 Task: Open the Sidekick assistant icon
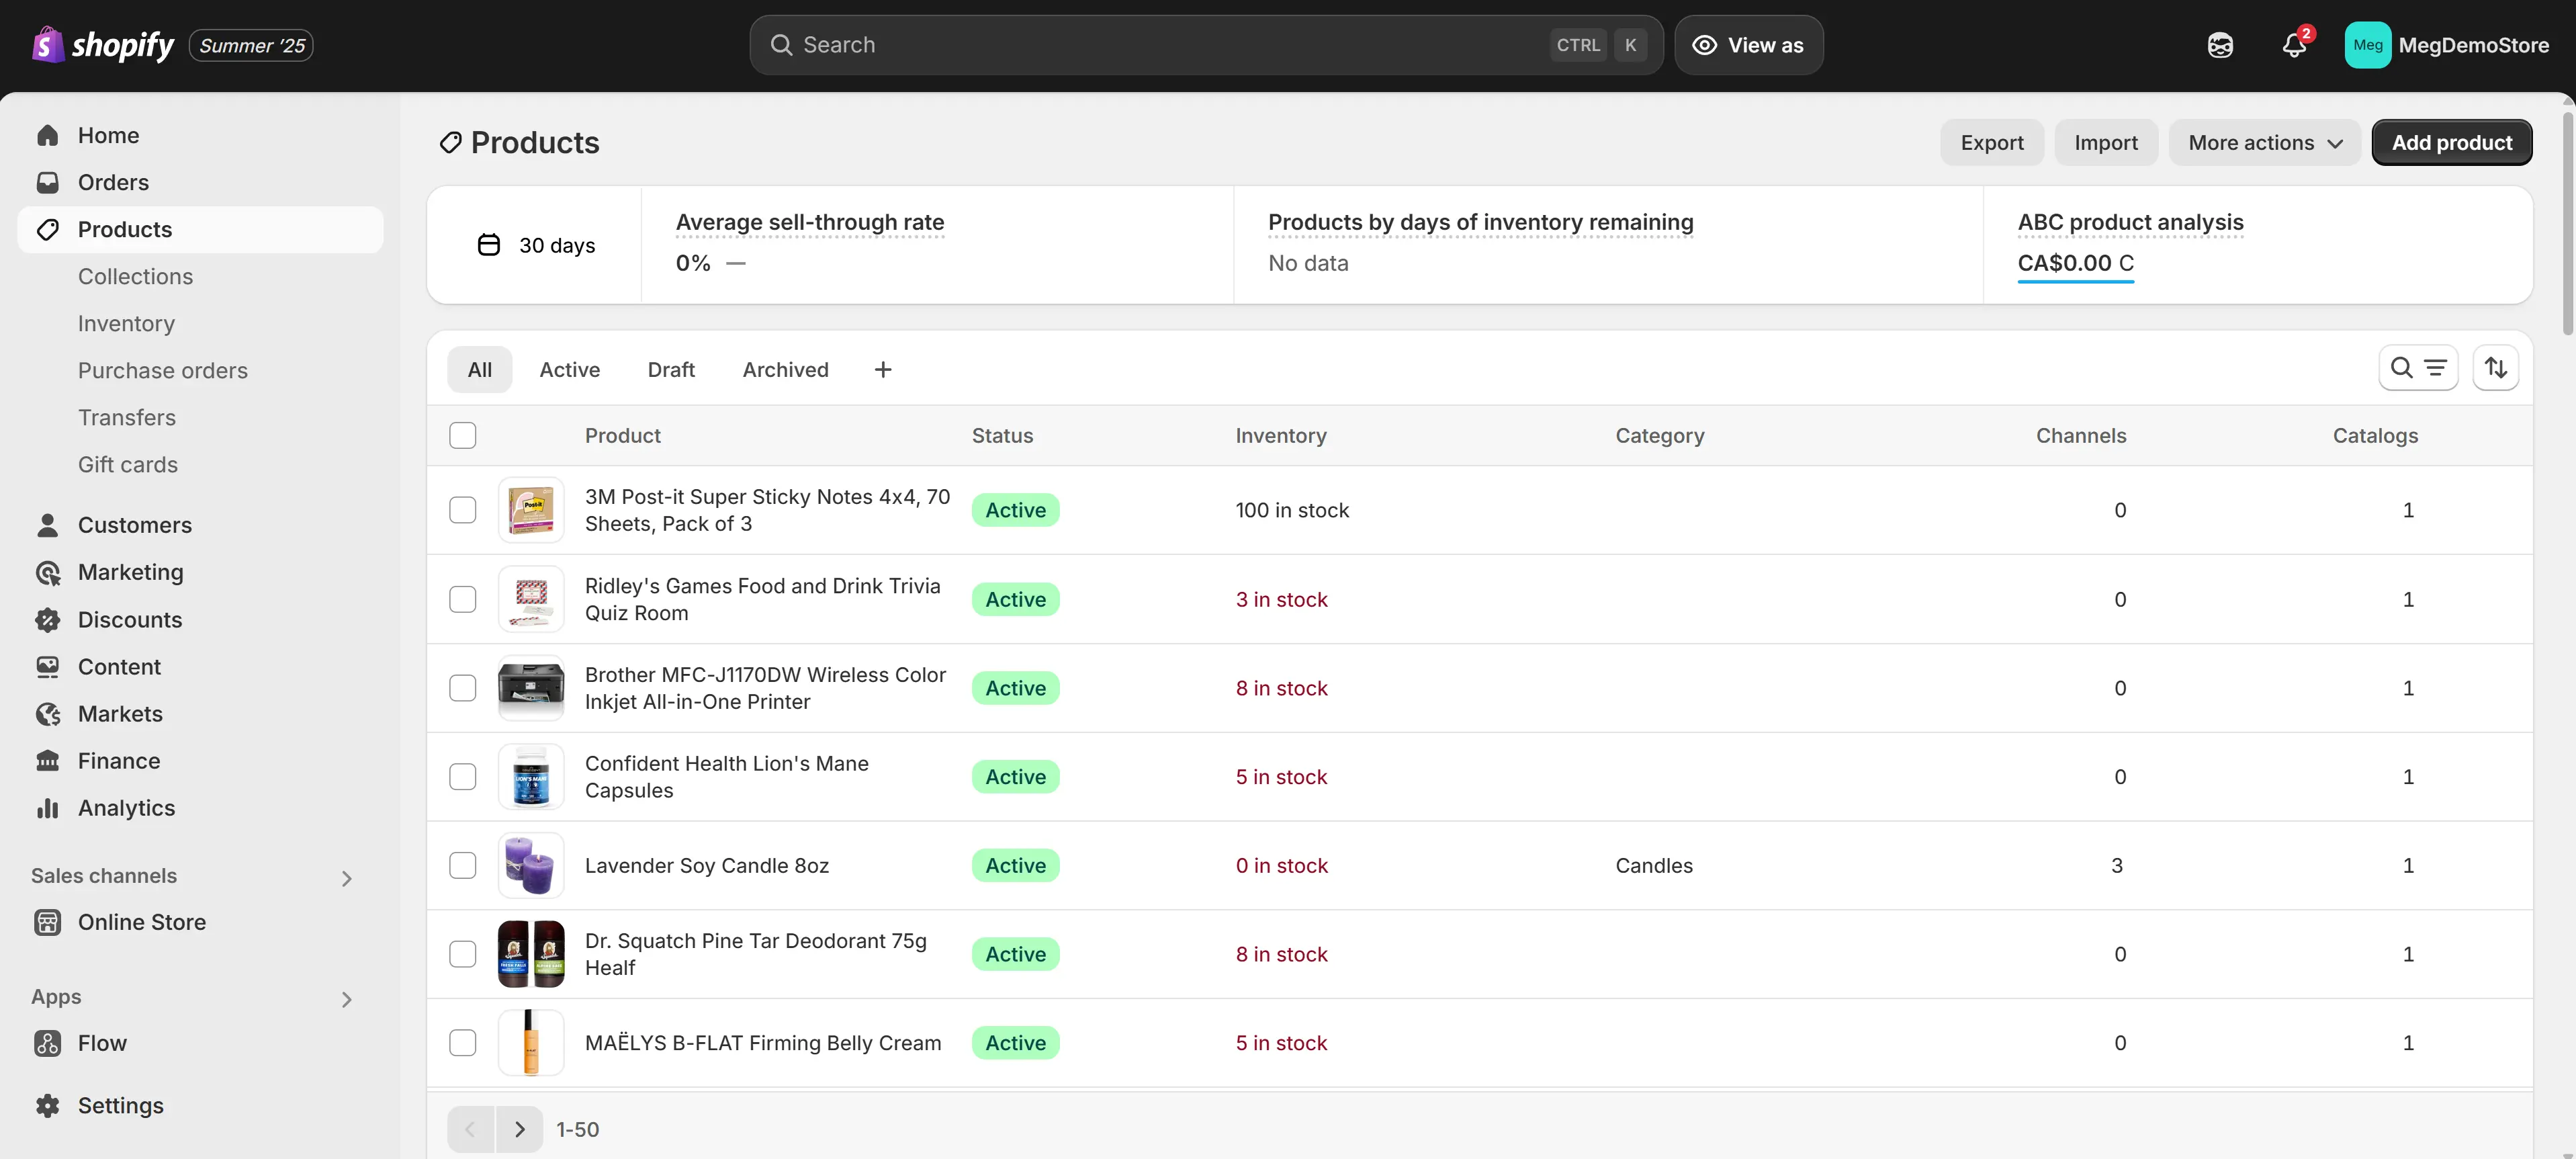point(2220,45)
